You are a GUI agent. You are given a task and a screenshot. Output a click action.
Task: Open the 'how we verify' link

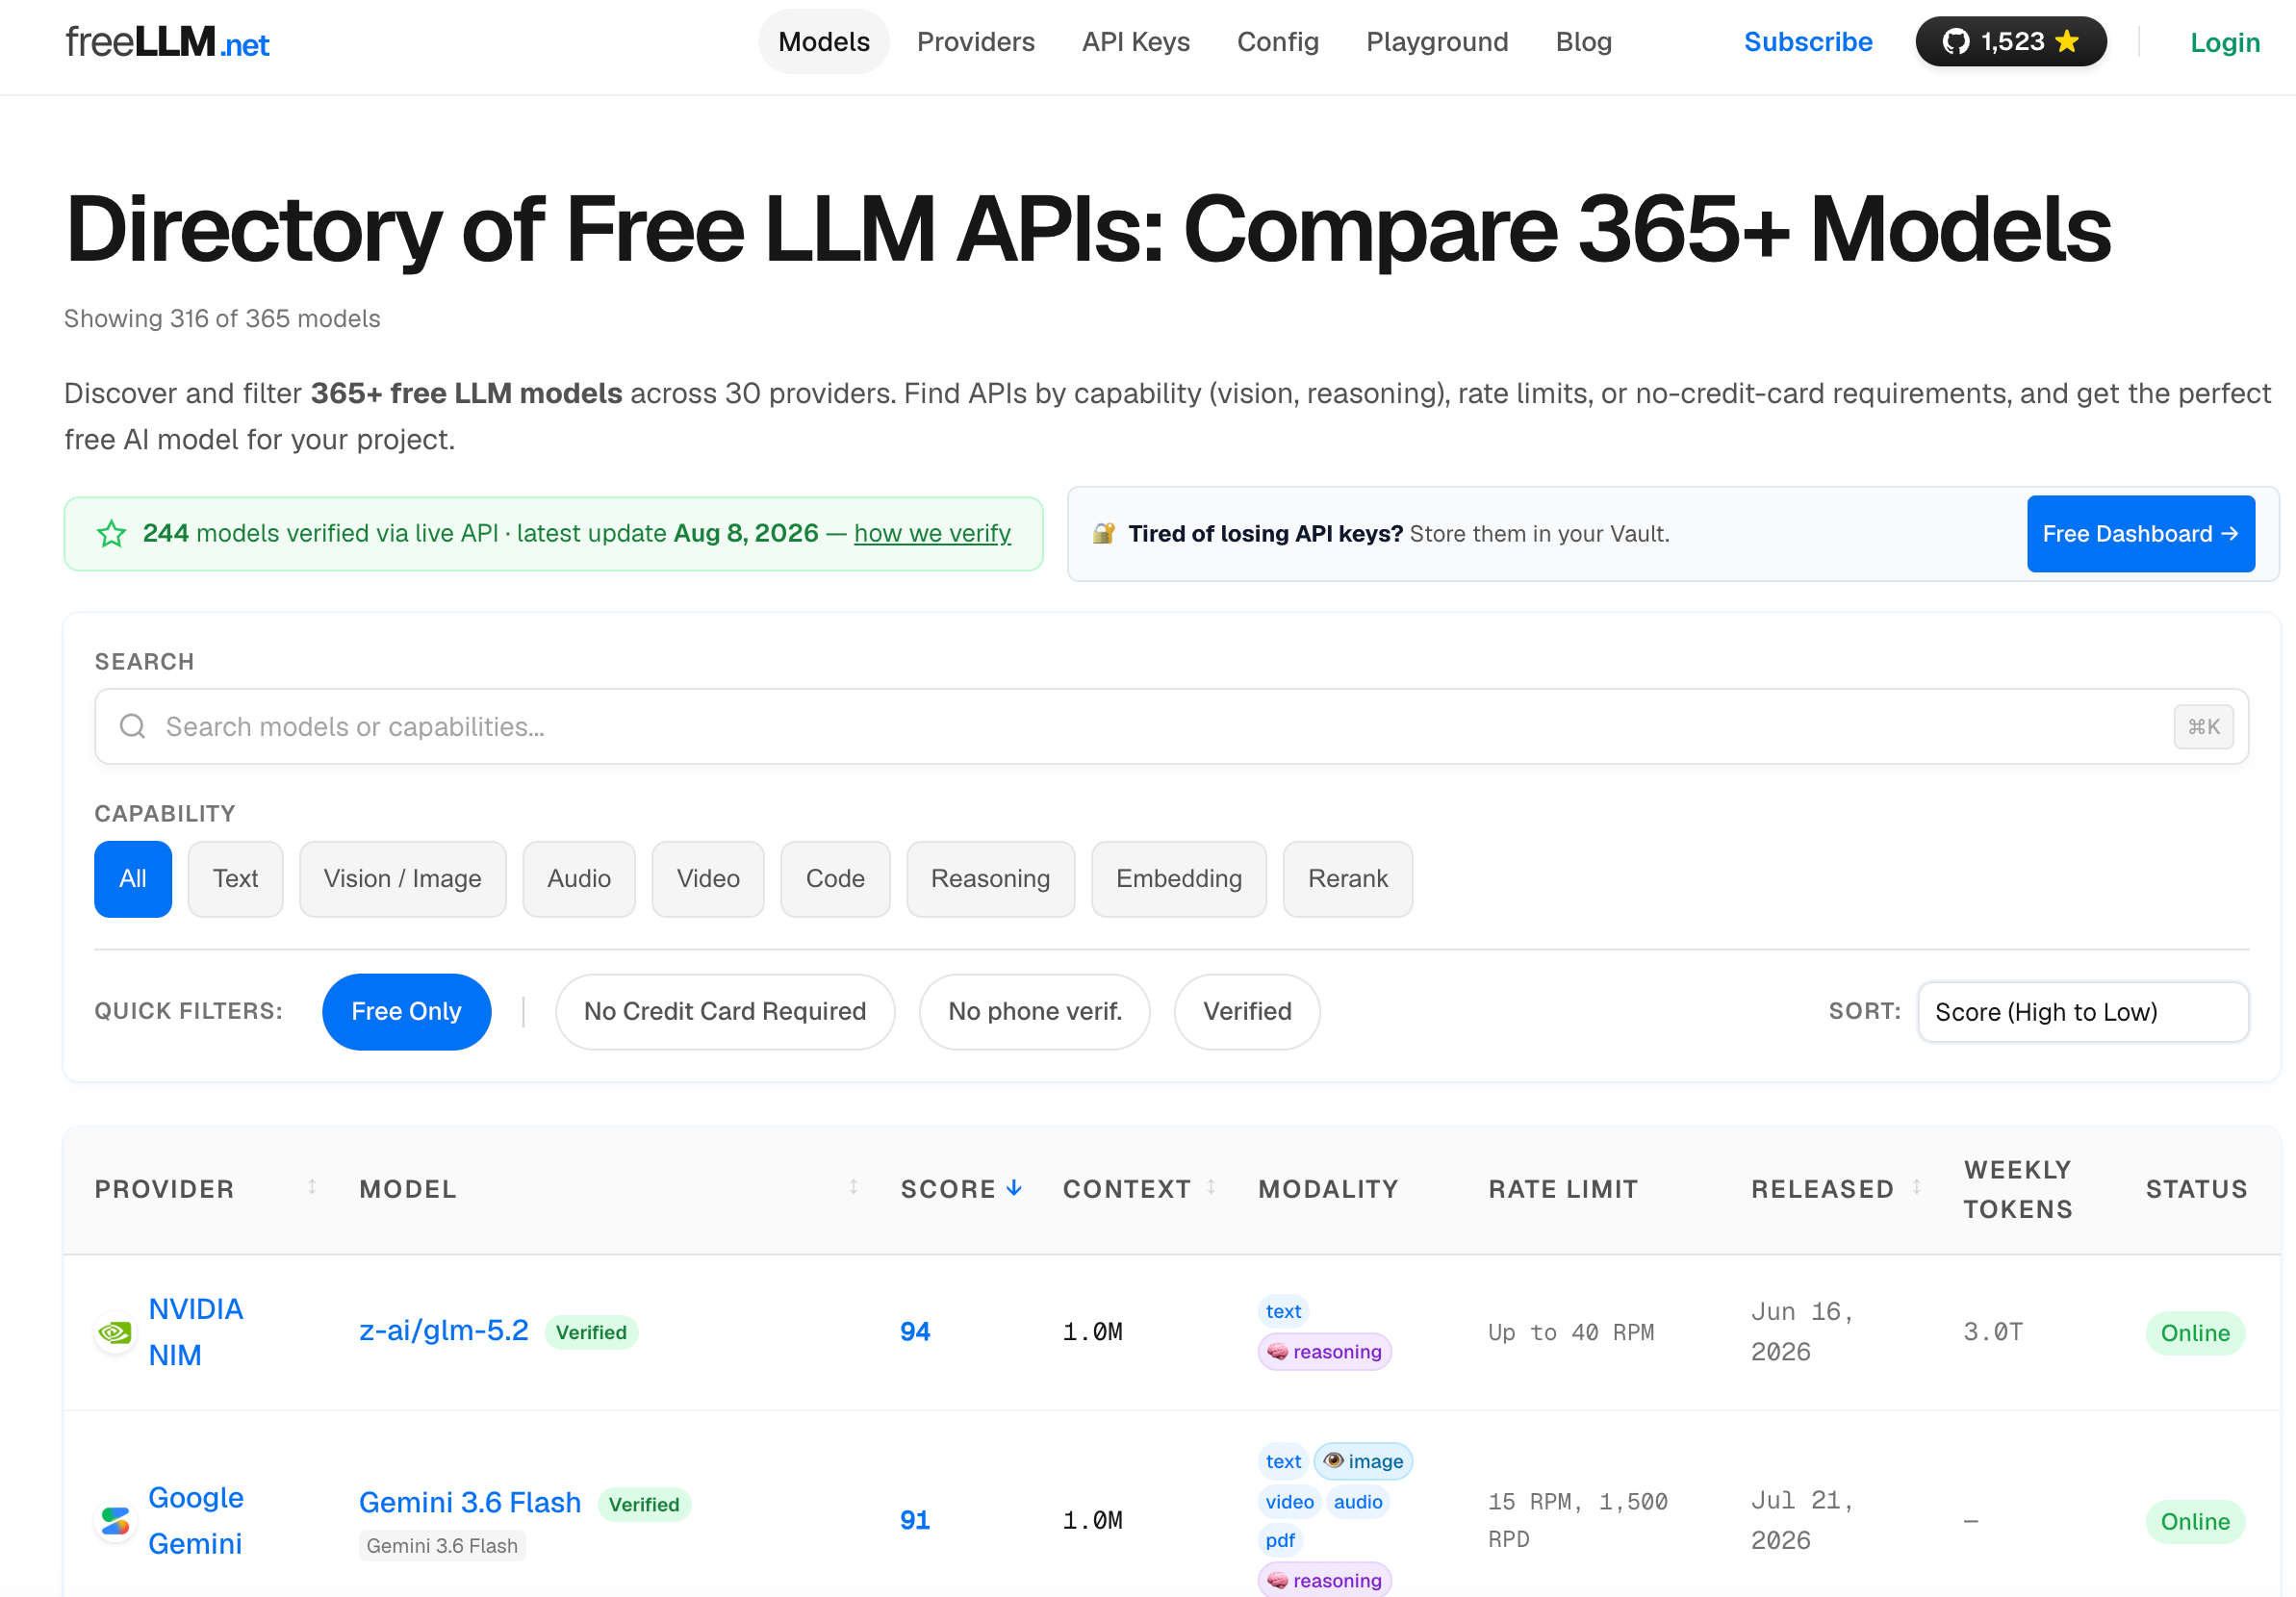pyautogui.click(x=932, y=533)
